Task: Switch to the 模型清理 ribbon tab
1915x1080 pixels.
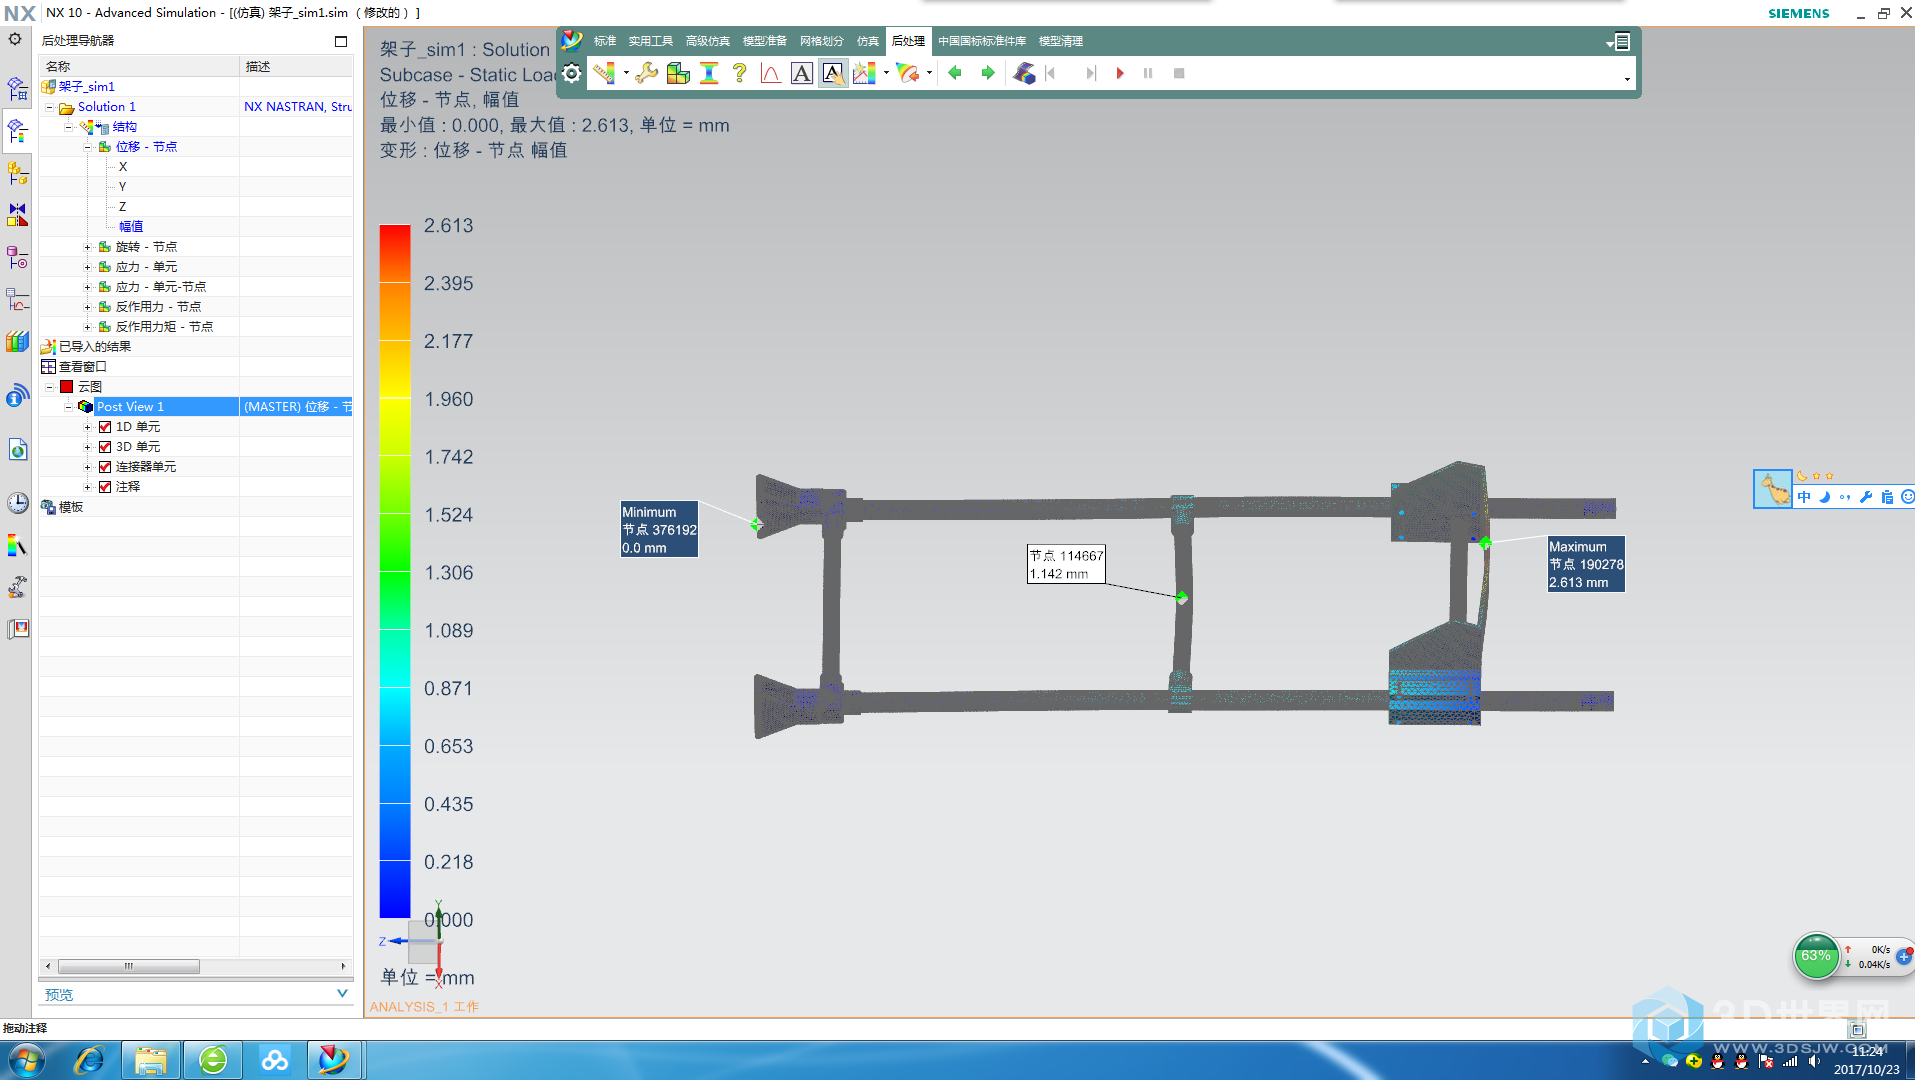Action: pyautogui.click(x=1061, y=41)
